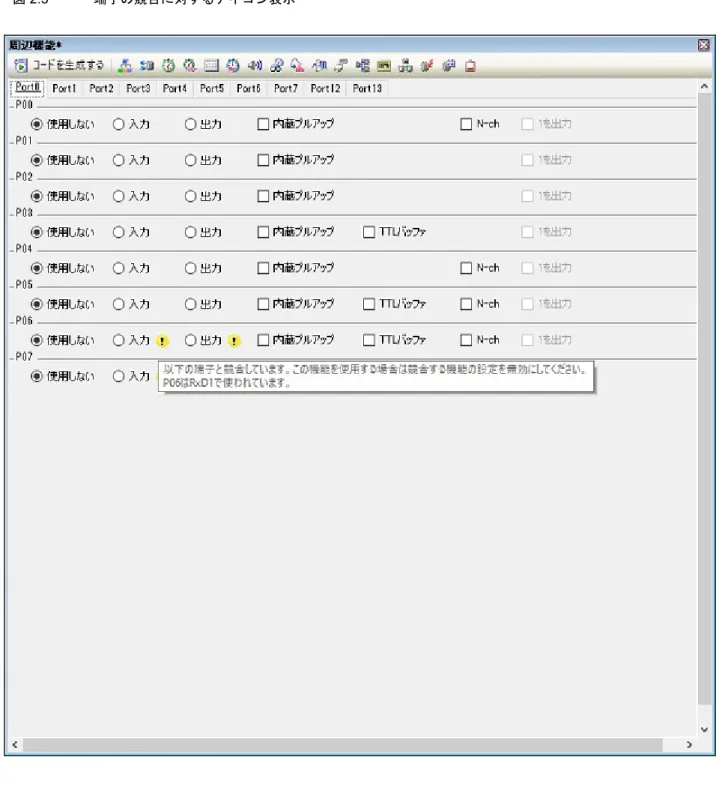Enable TTLバッファ for P03
The height and width of the screenshot is (793, 719).
395,232
